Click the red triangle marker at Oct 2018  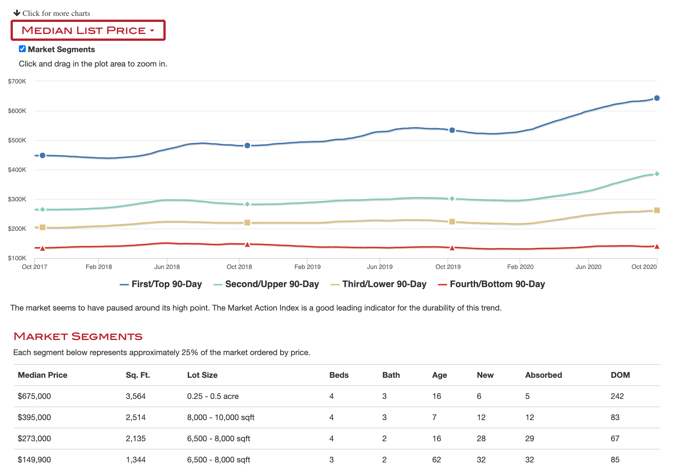(247, 244)
